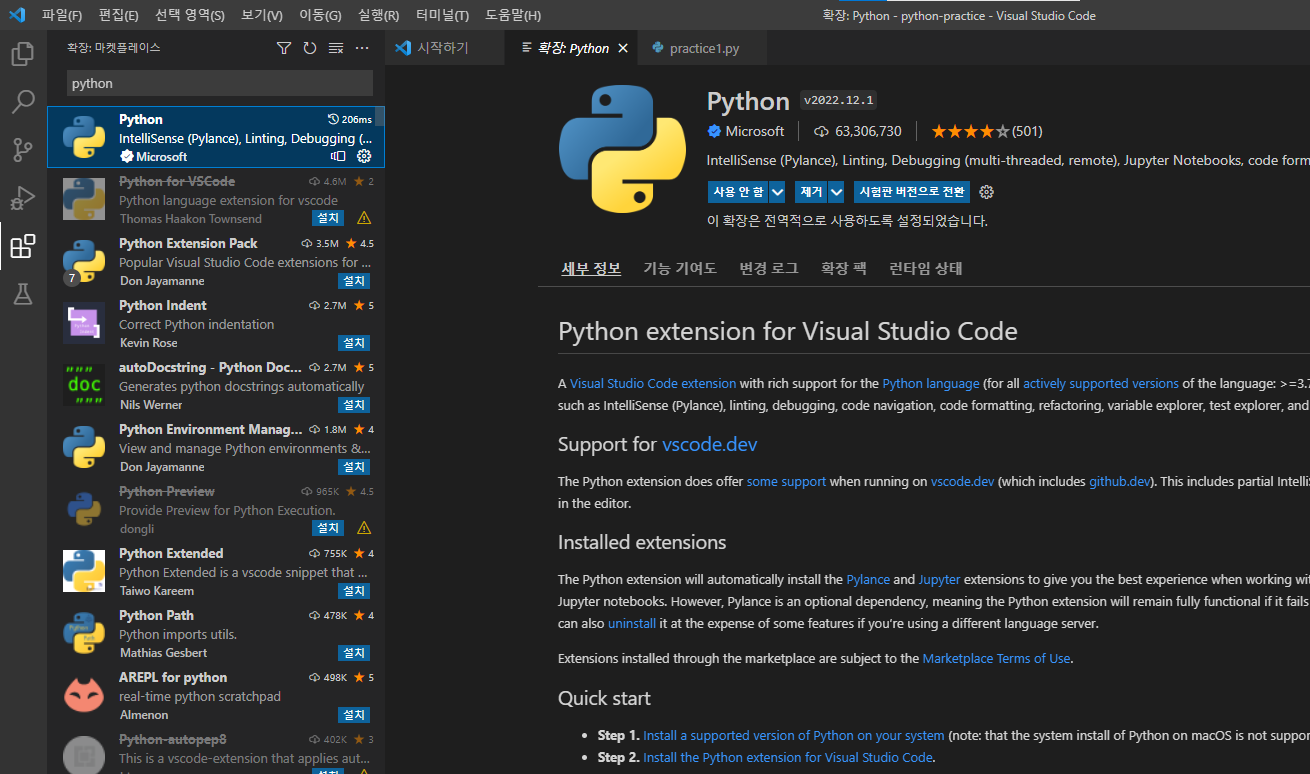Open the Search view in activity bar

tap(23, 102)
